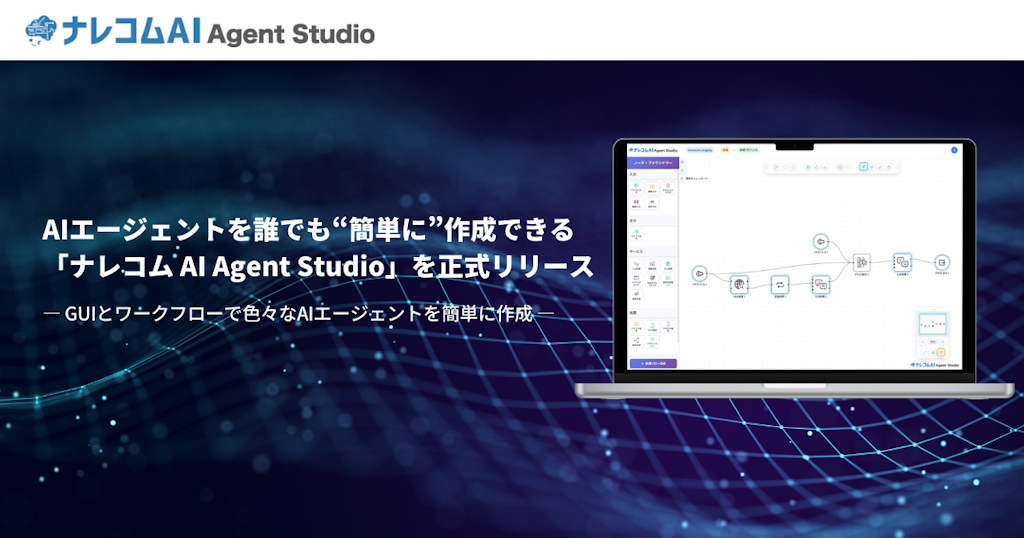Select the loop arrows node on canvas

point(780,284)
